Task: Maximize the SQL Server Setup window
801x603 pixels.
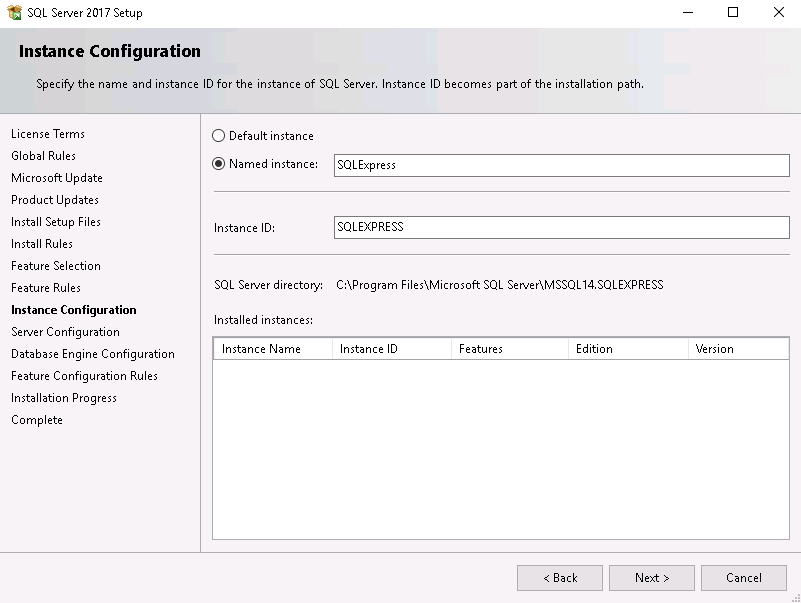Action: [733, 12]
